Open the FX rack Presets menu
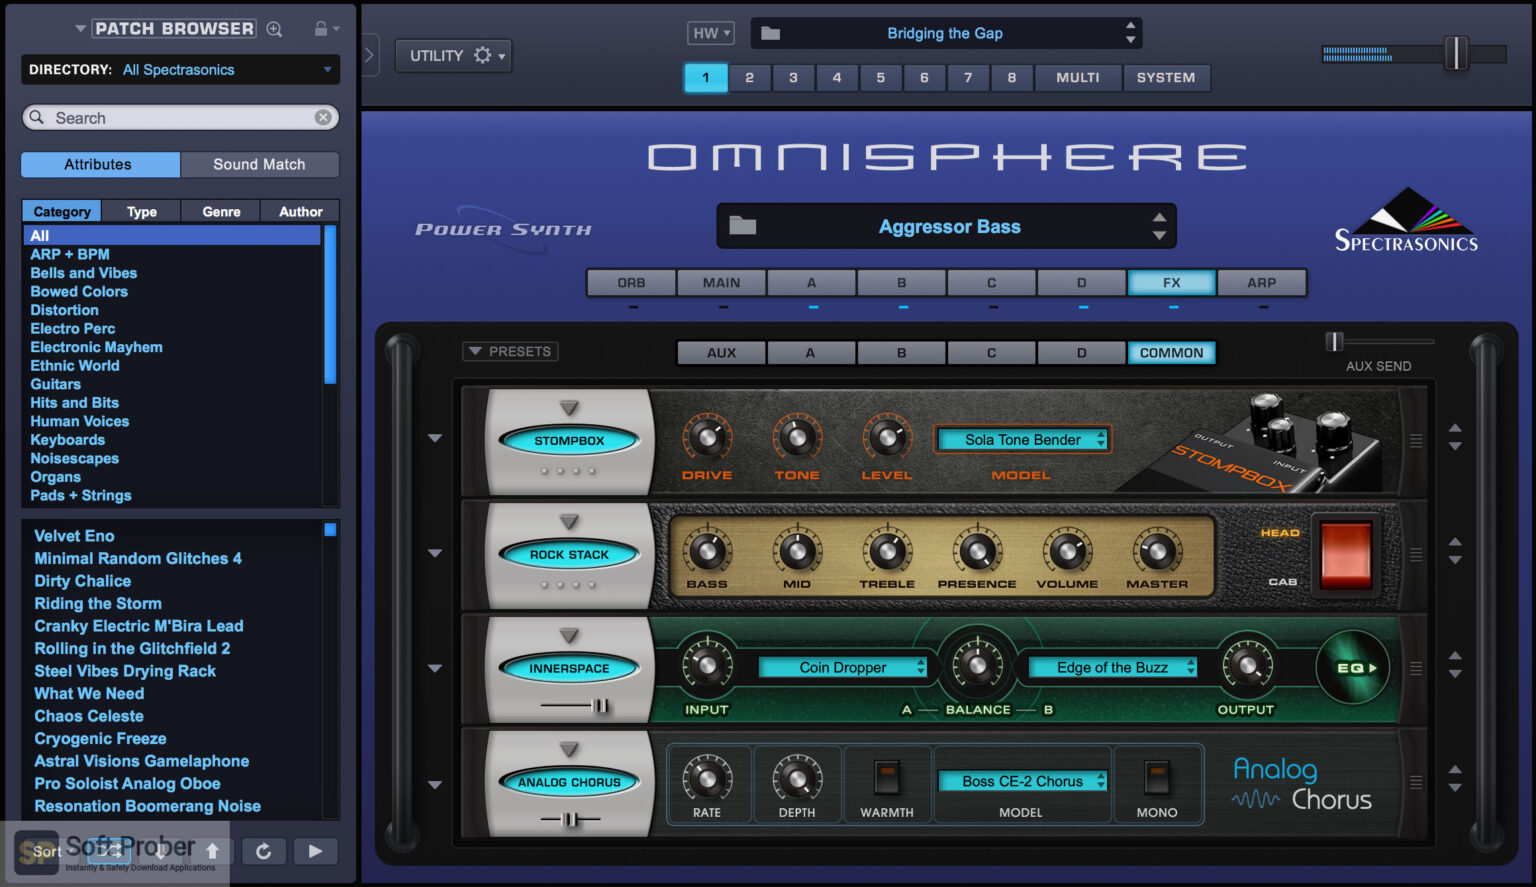The height and width of the screenshot is (887, 1536). tap(510, 351)
